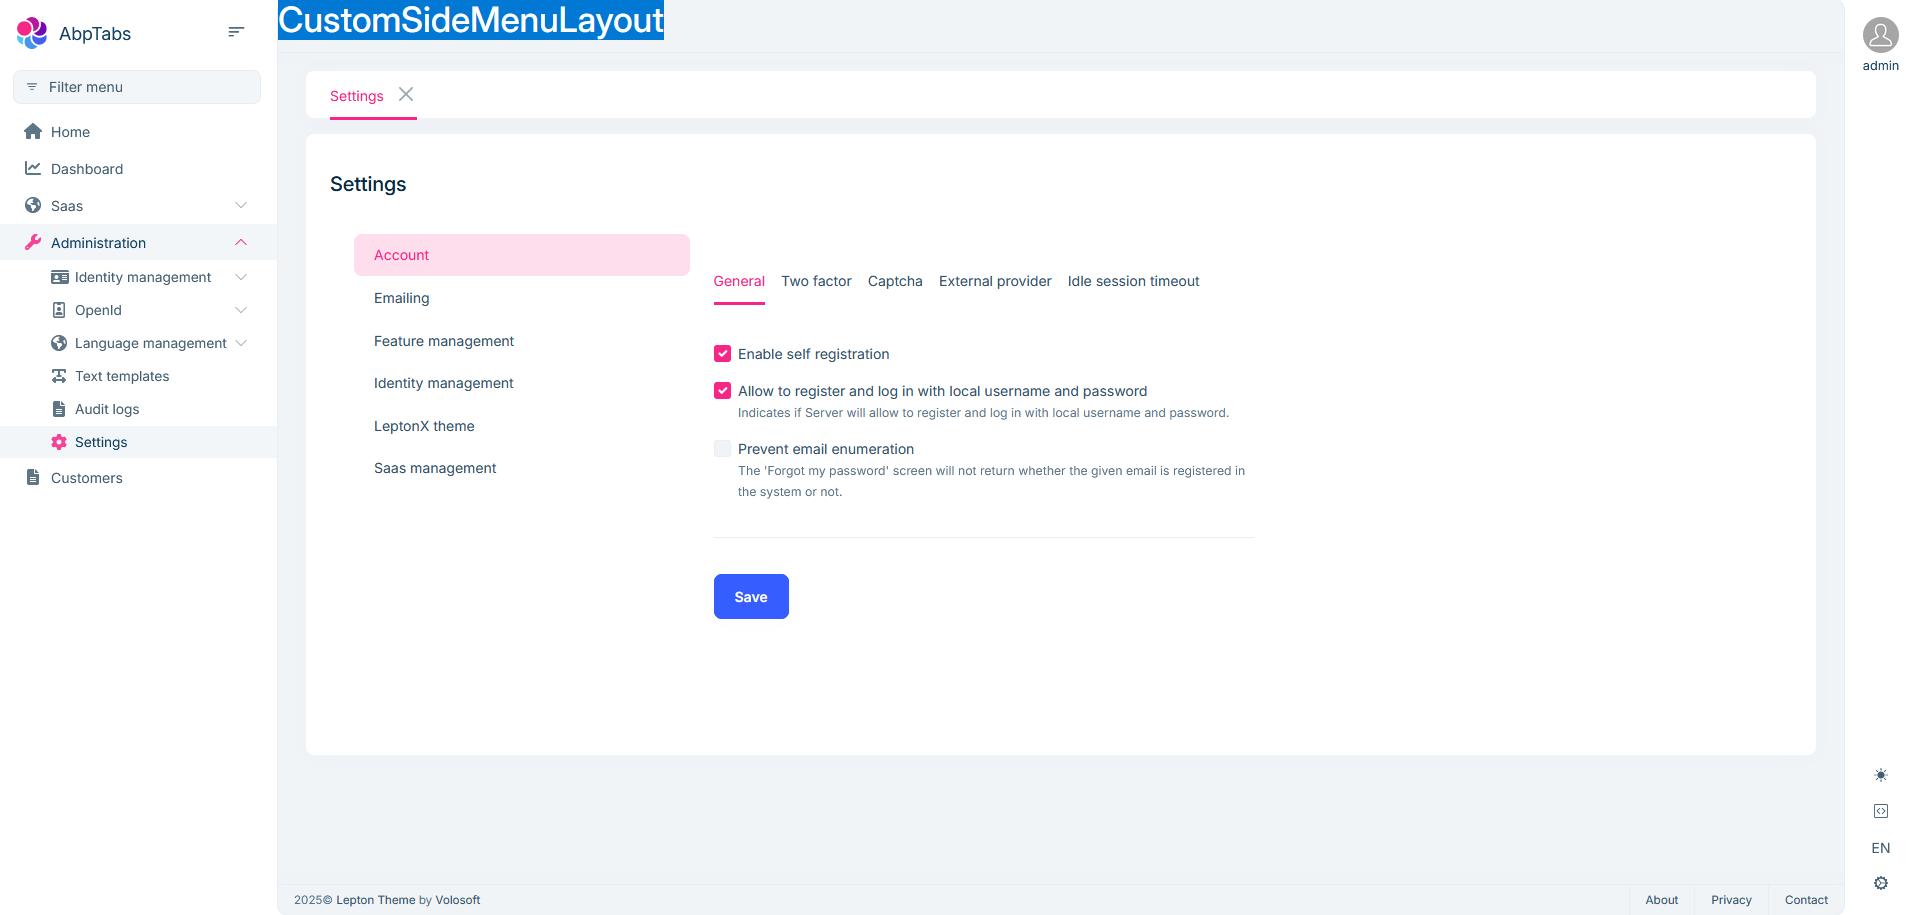This screenshot has width=1916, height=915.
Task: Expand Identity management submenu in sidebar
Action: click(241, 277)
